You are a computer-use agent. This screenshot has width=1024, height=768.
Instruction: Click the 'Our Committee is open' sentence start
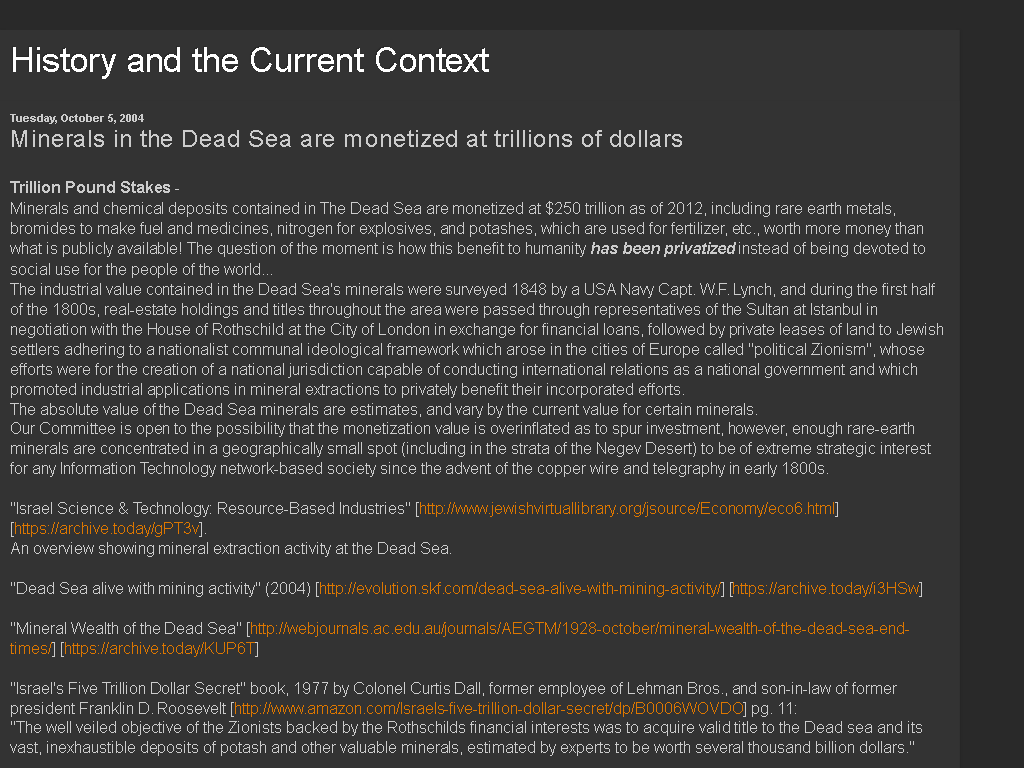pos(84,429)
